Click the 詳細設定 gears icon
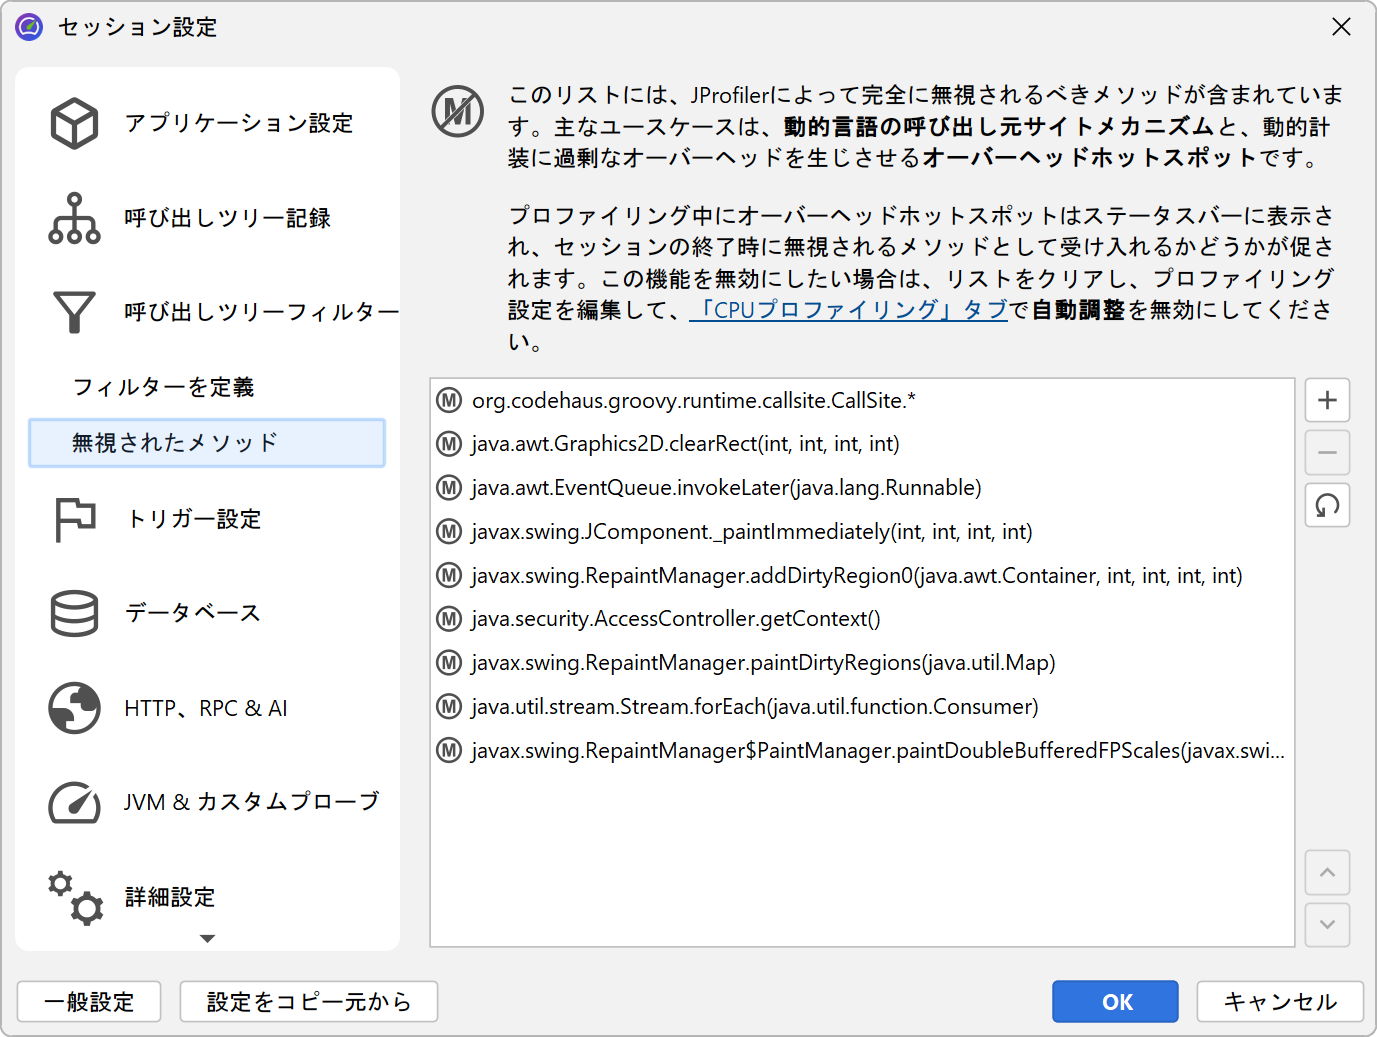Screen dimensions: 1377x1037 pos(74,897)
